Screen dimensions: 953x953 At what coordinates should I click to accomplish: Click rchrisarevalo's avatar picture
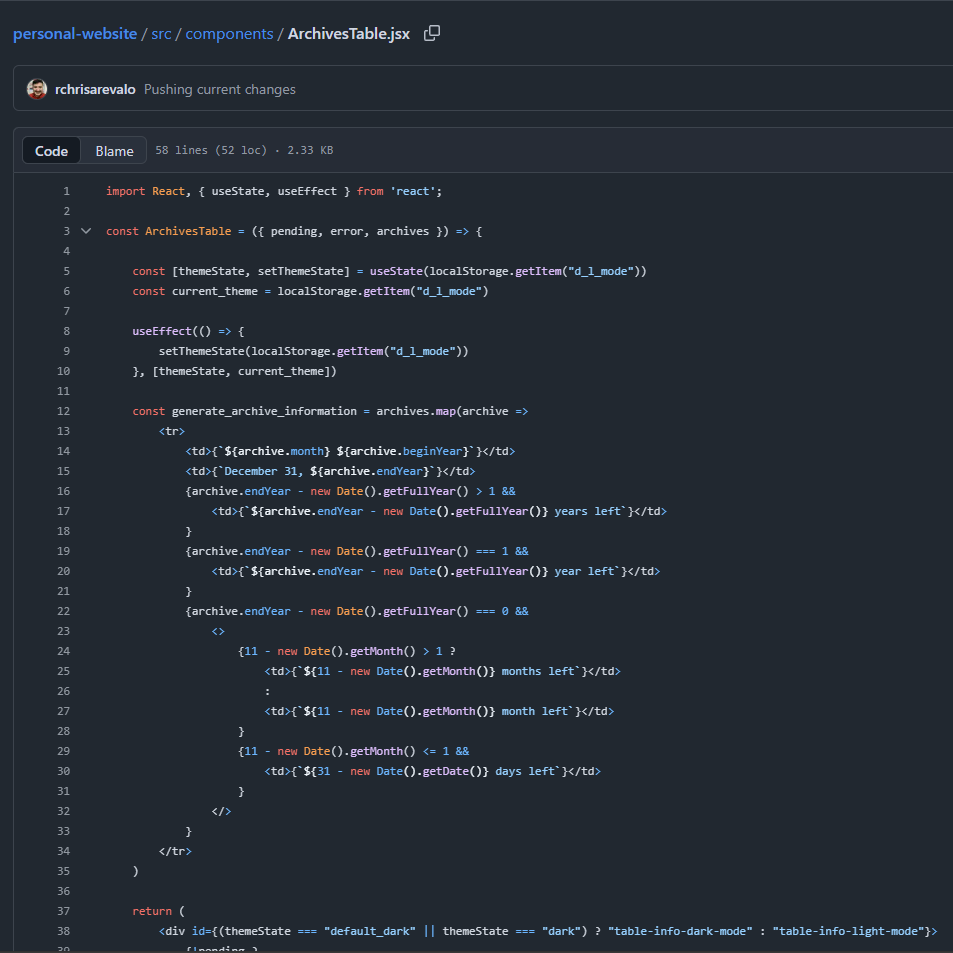[37, 89]
